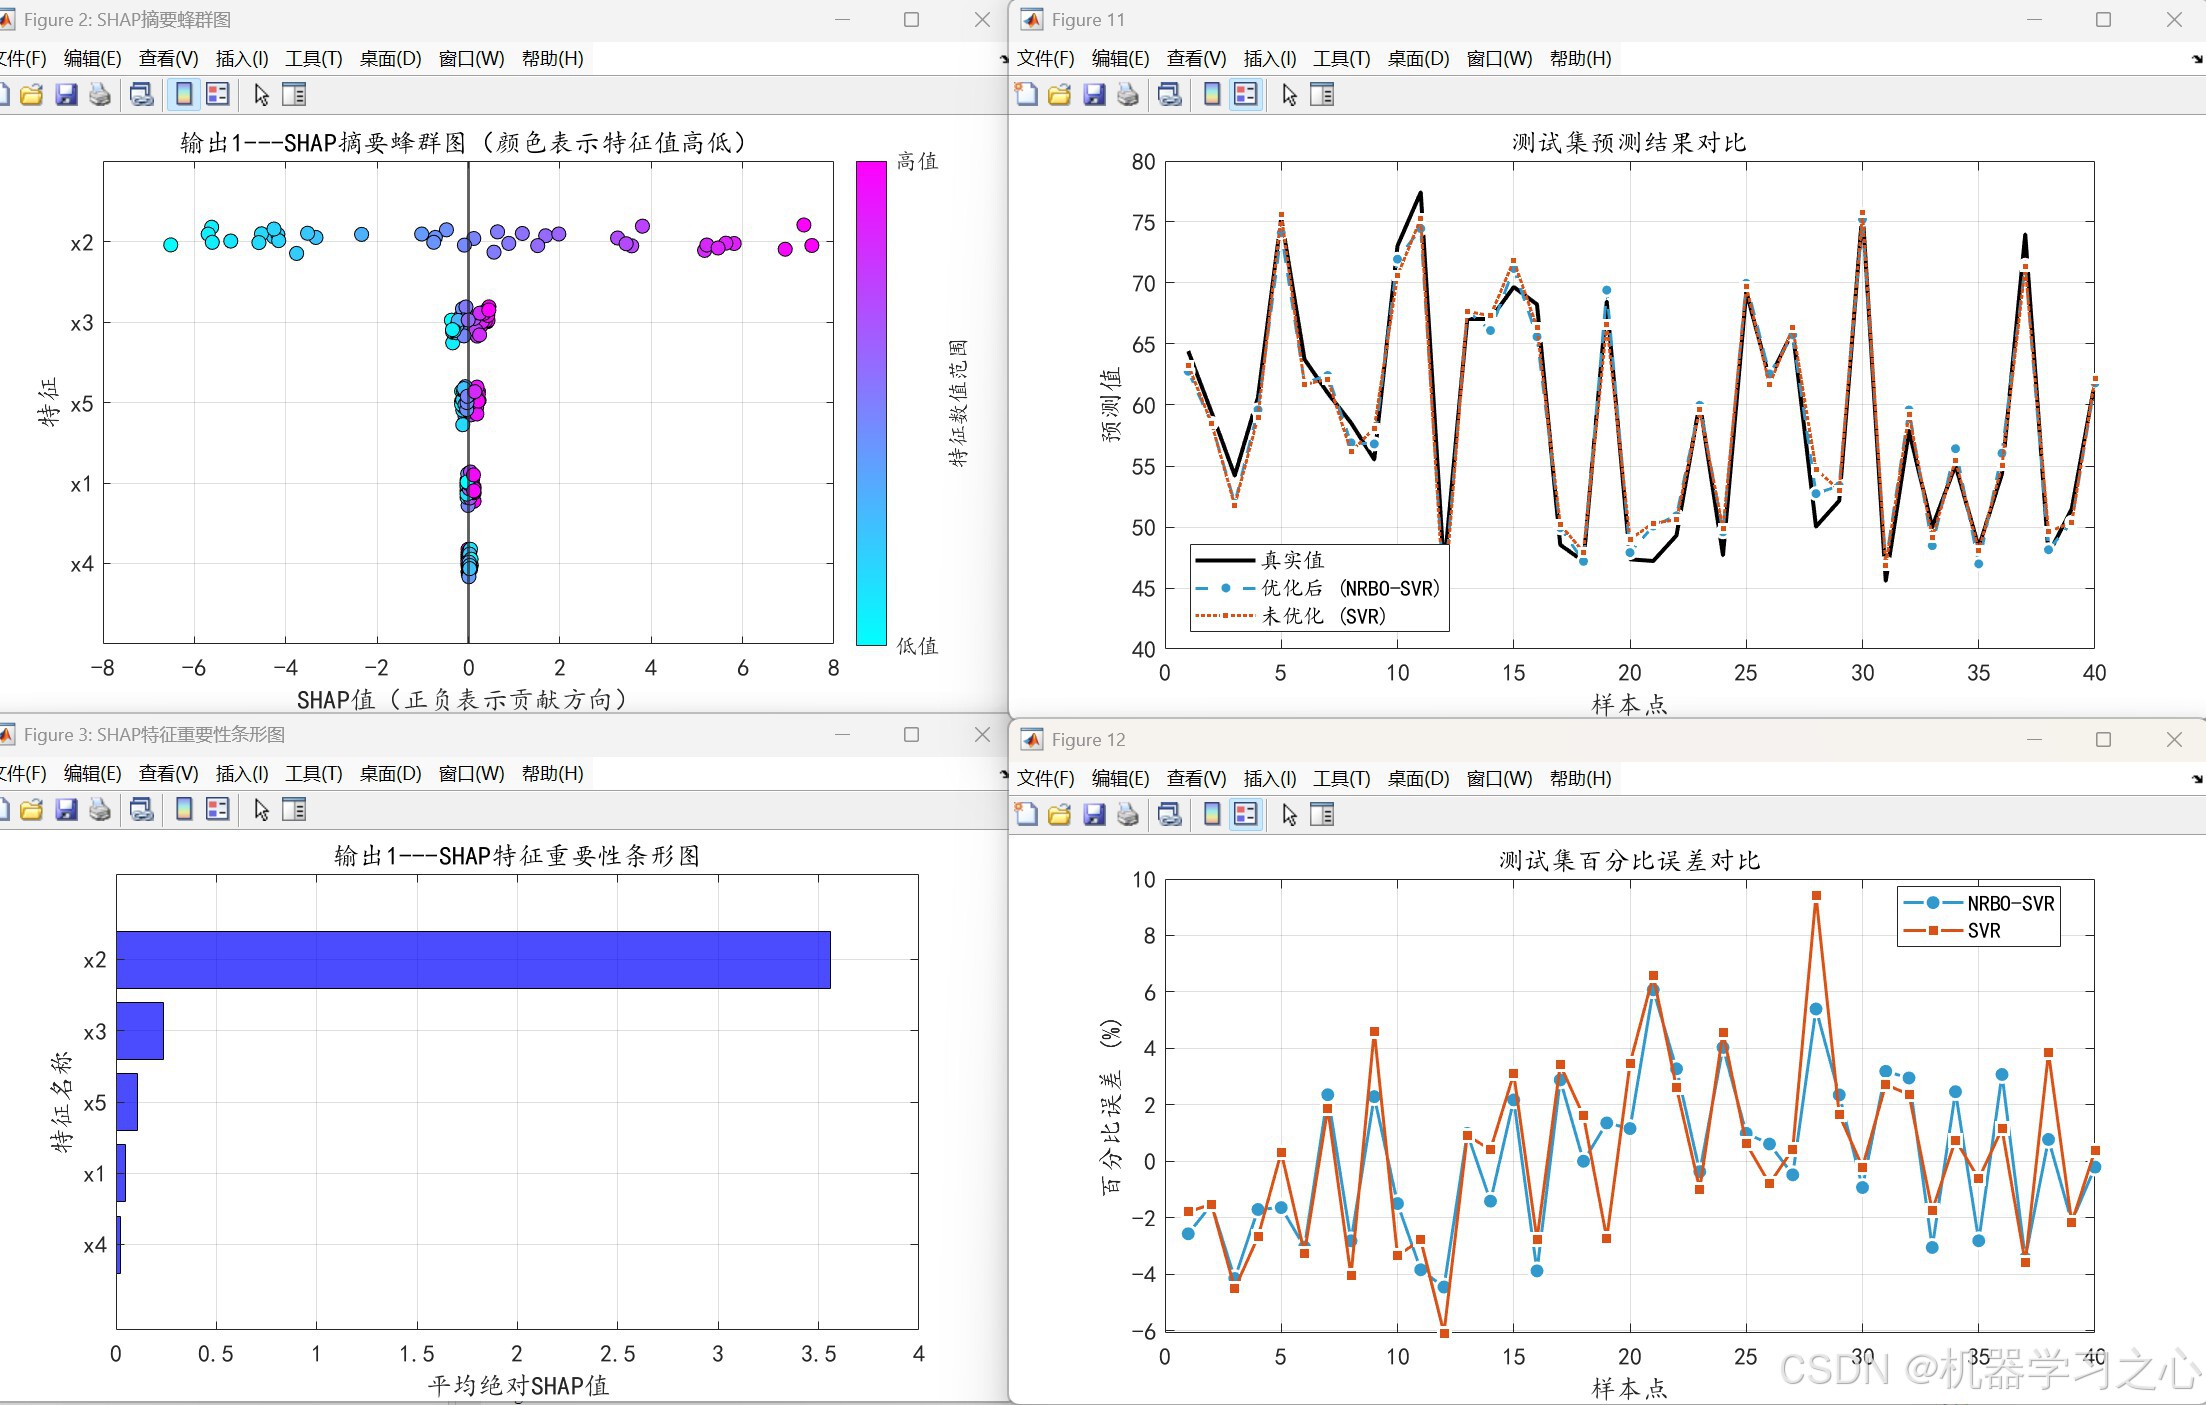Click the cyan-magenta colorbar in SHAP plot
Screen dimensions: 2206x1405
click(871, 402)
